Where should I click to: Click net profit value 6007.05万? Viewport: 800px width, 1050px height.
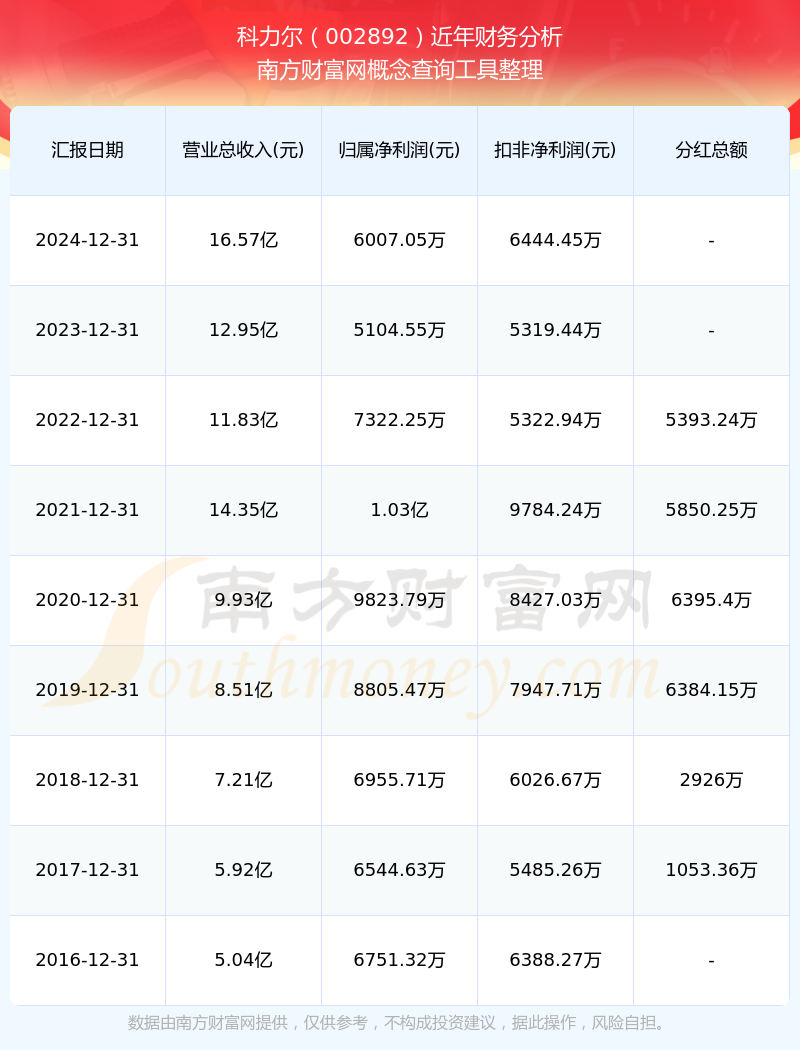[399, 240]
